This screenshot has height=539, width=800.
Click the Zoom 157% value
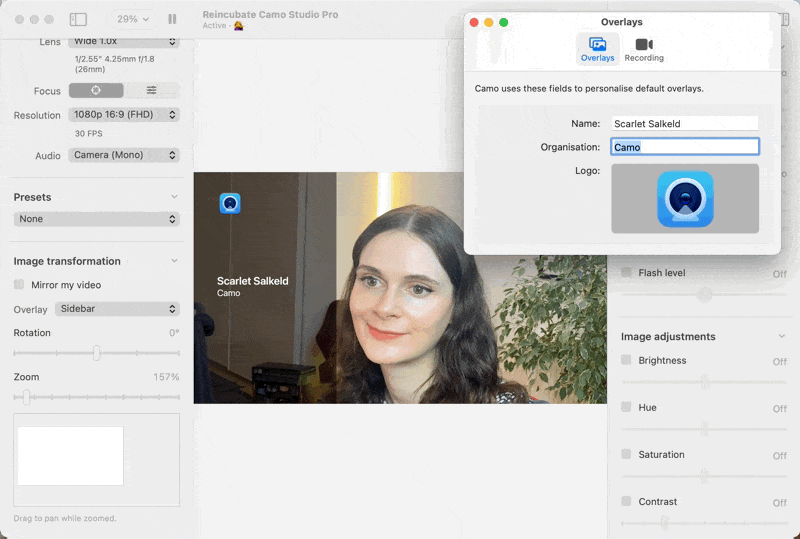166,377
